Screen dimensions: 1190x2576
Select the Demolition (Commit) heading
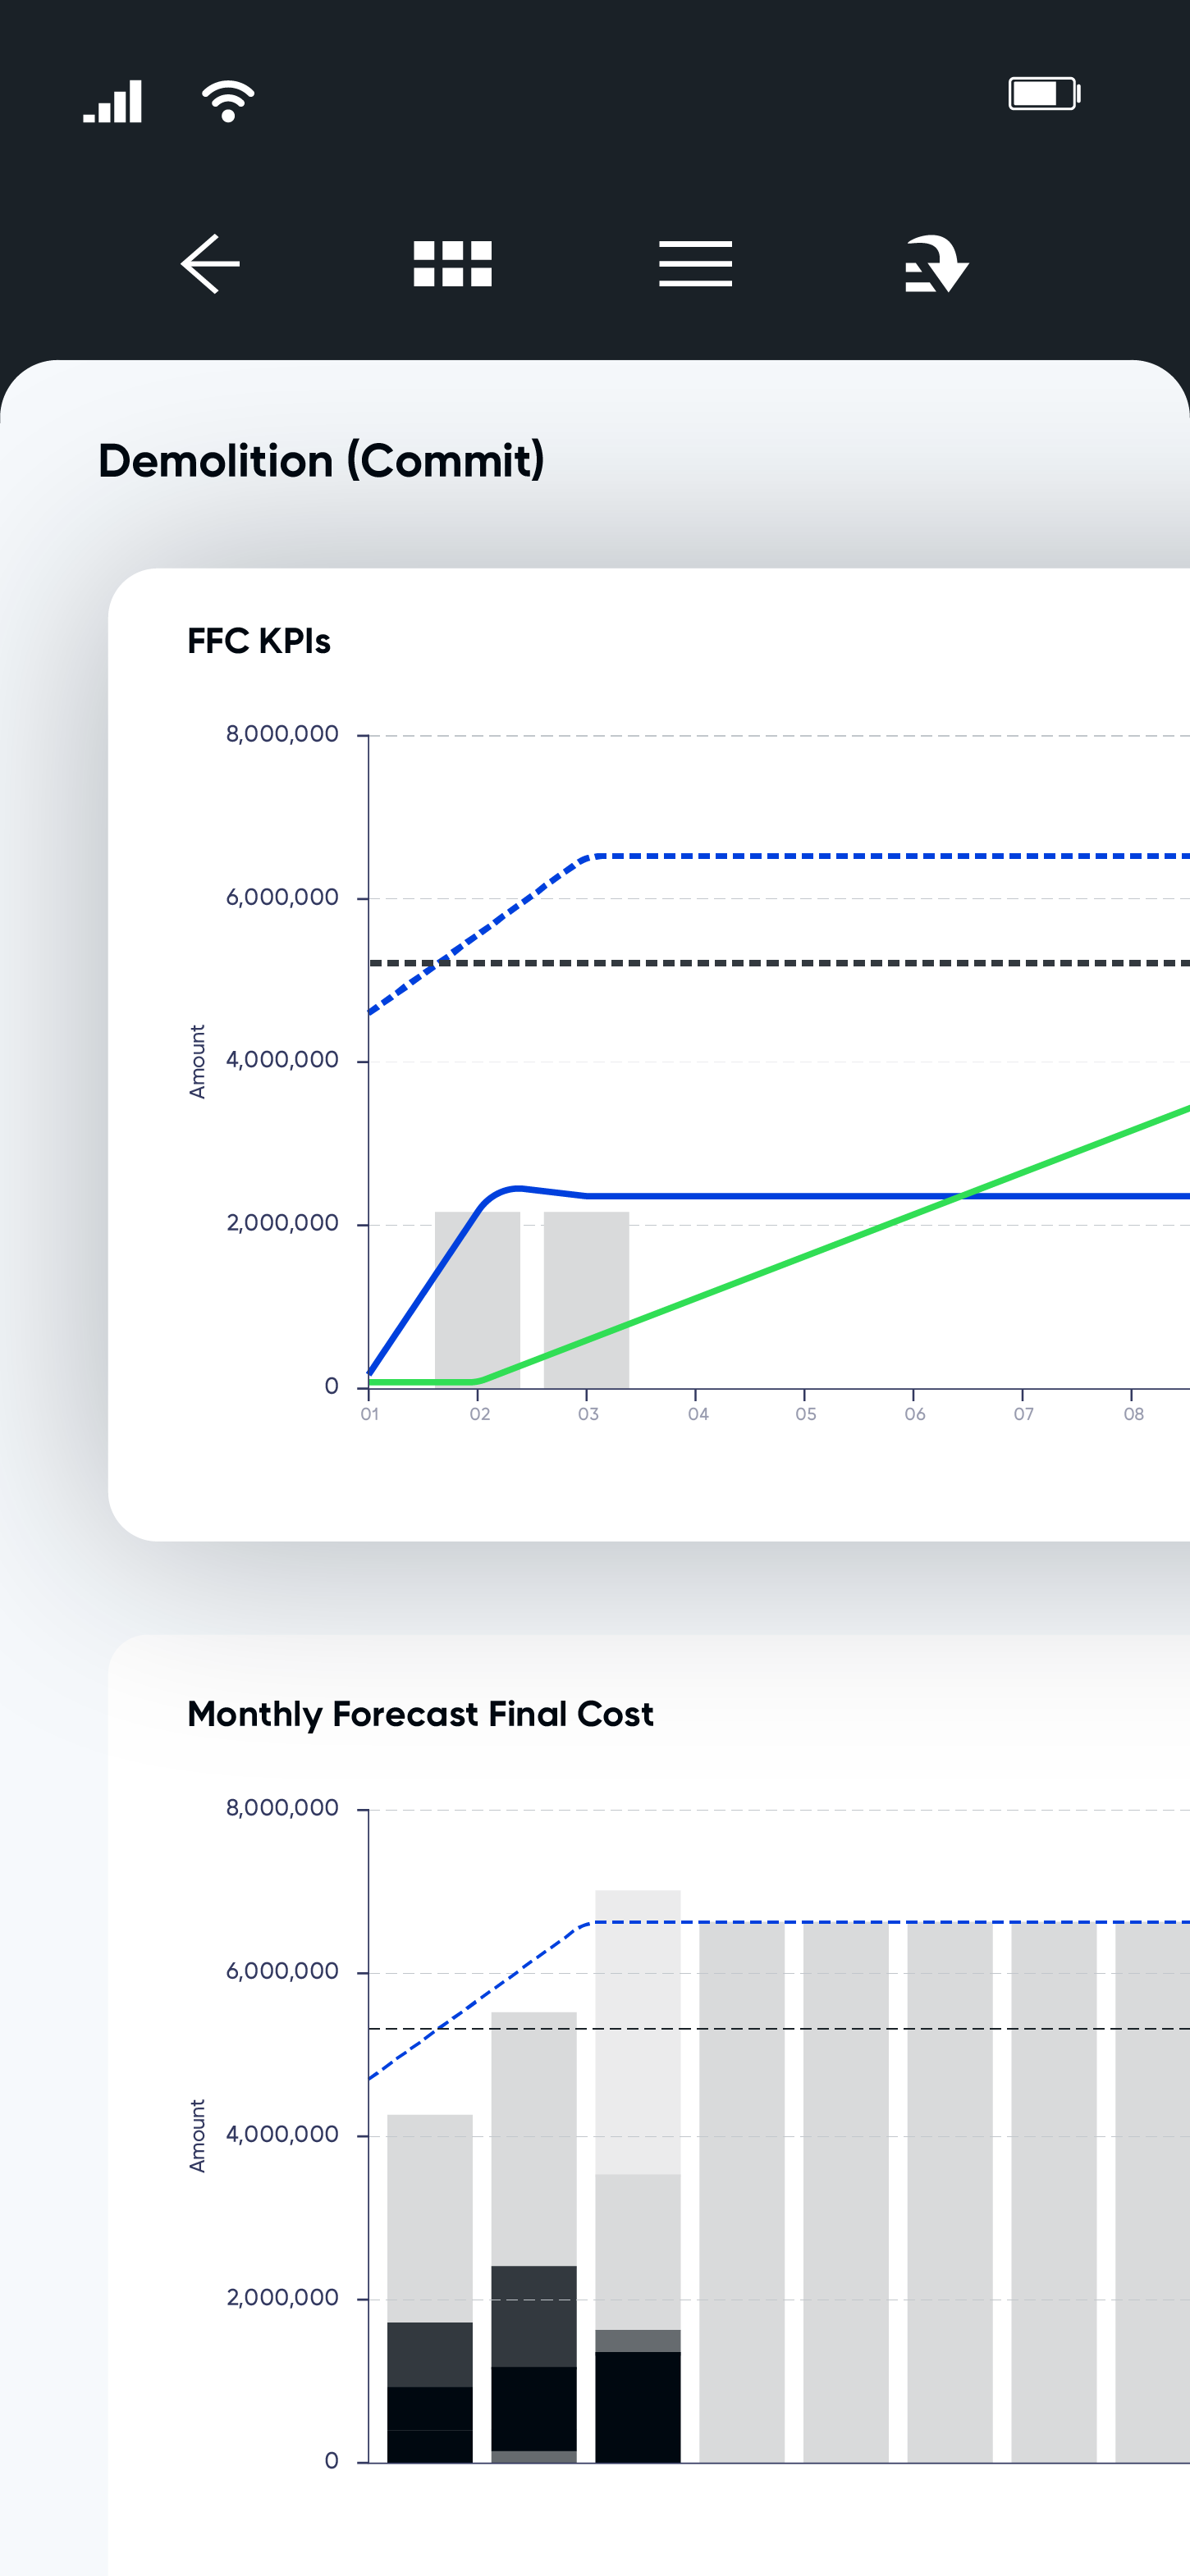321,461
